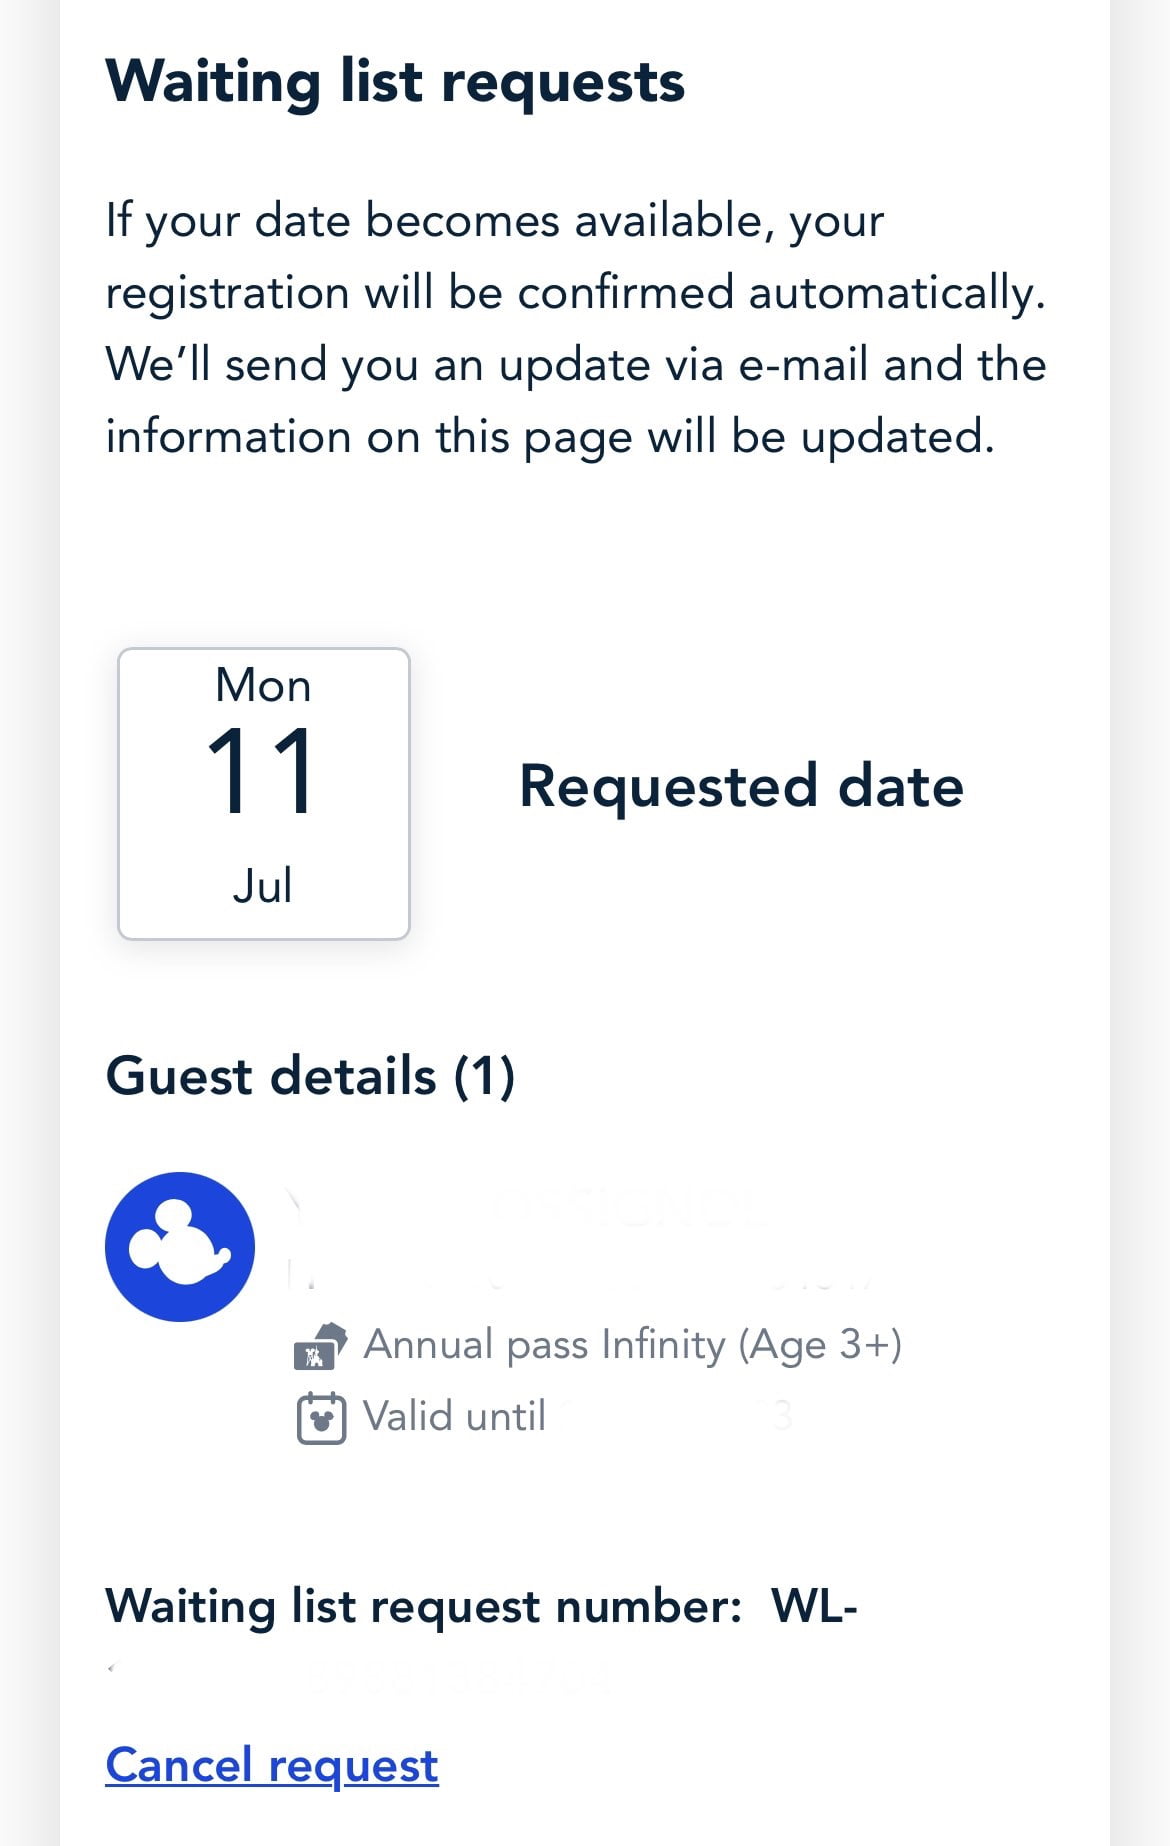
Task: Click the Mon weekday in the date card
Action: click(263, 686)
